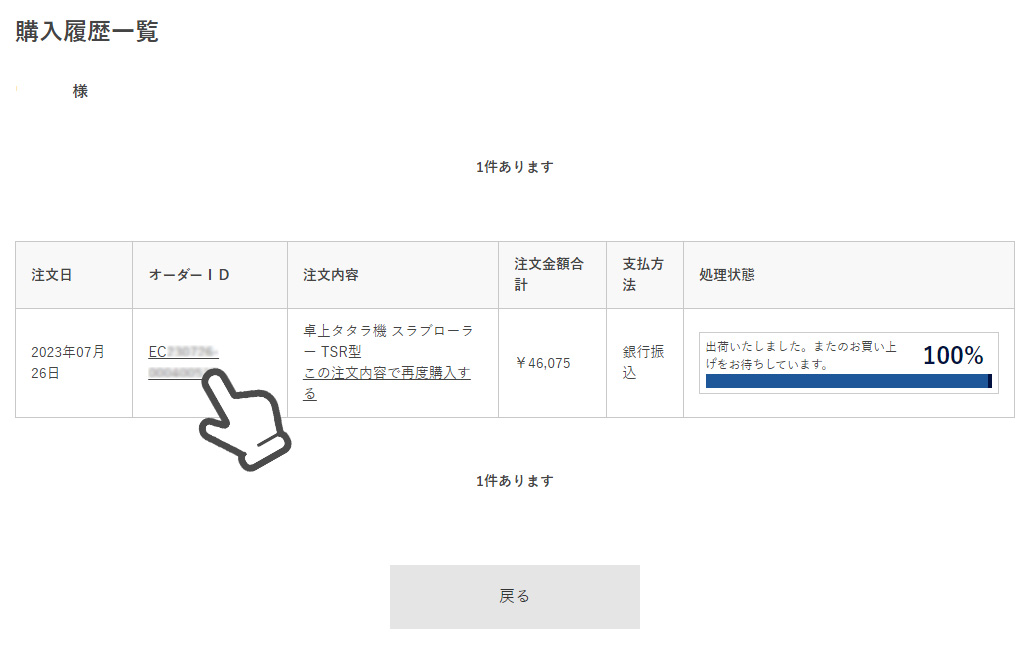The image size is (1030, 647).
Task: Select the 支払方法 column header
Action: click(643, 274)
